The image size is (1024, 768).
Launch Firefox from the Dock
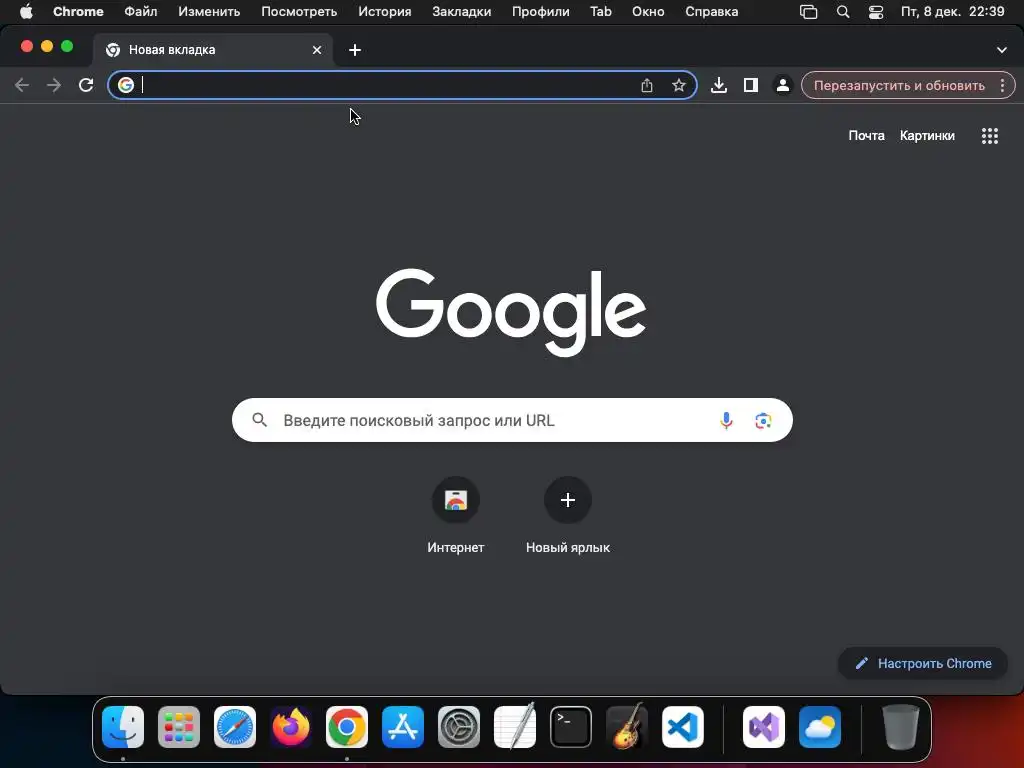(x=291, y=727)
